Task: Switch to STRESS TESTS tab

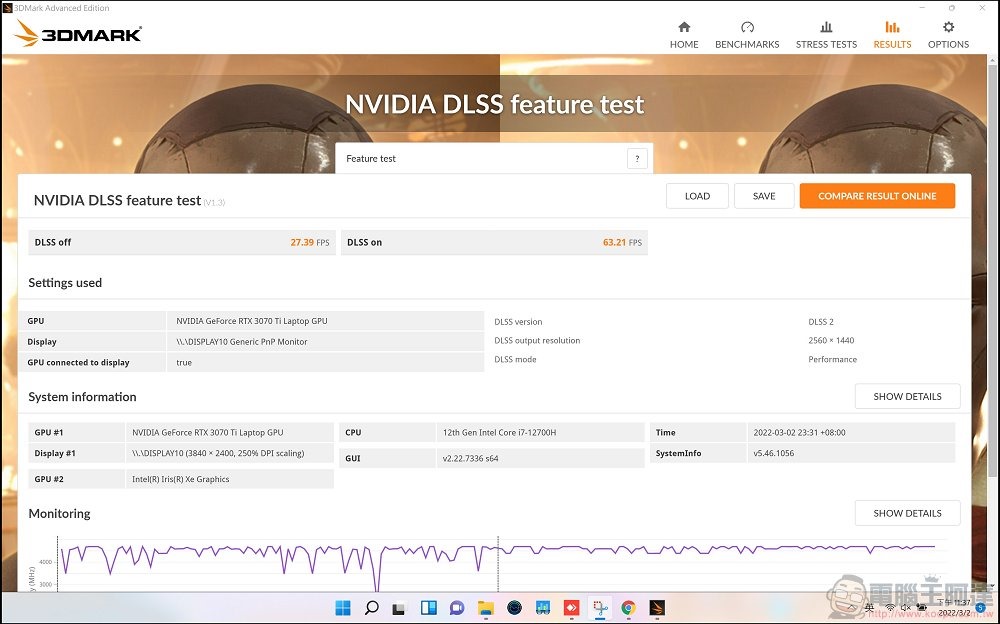Action: click(826, 35)
